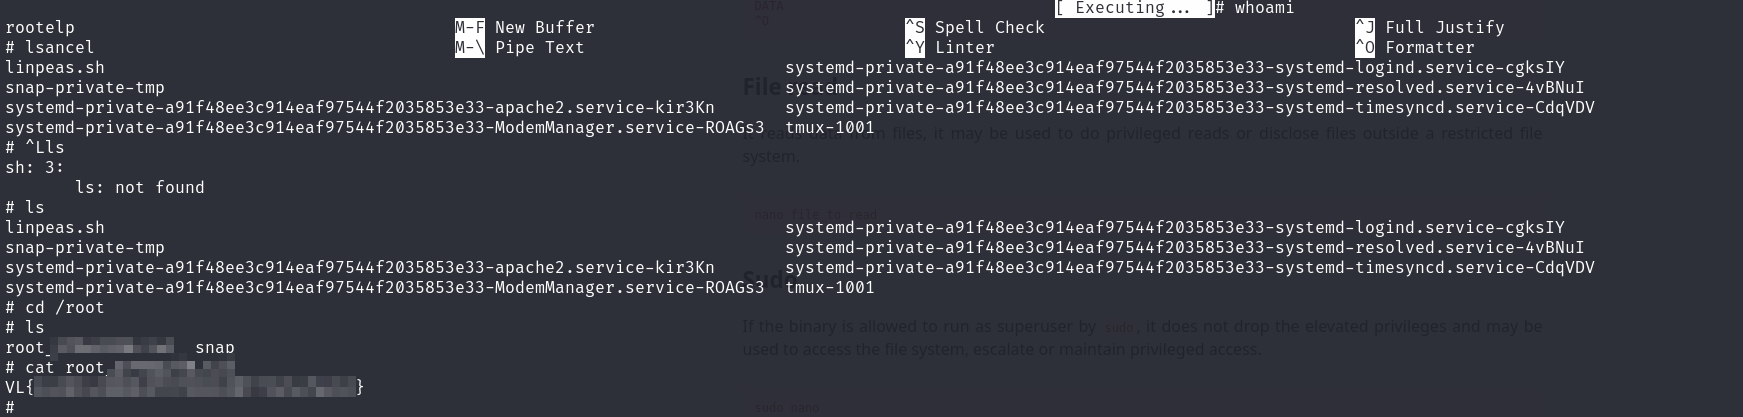This screenshot has height=417, width=1743.
Task: Click the ^J Full Justify option
Action: coord(1430,27)
